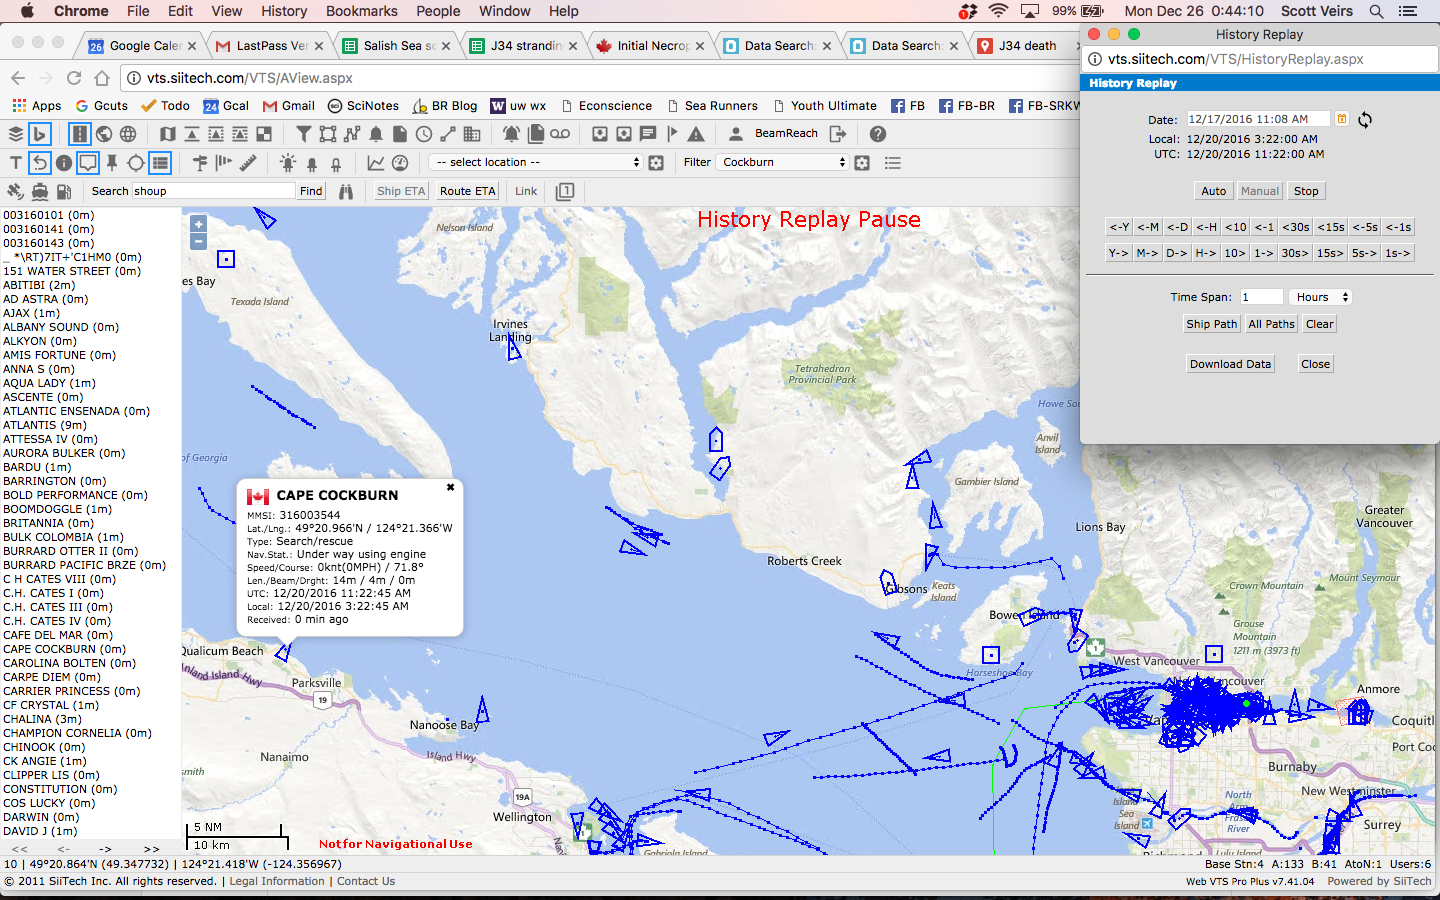Click the filter funnel icon in toolbar

coord(304,134)
